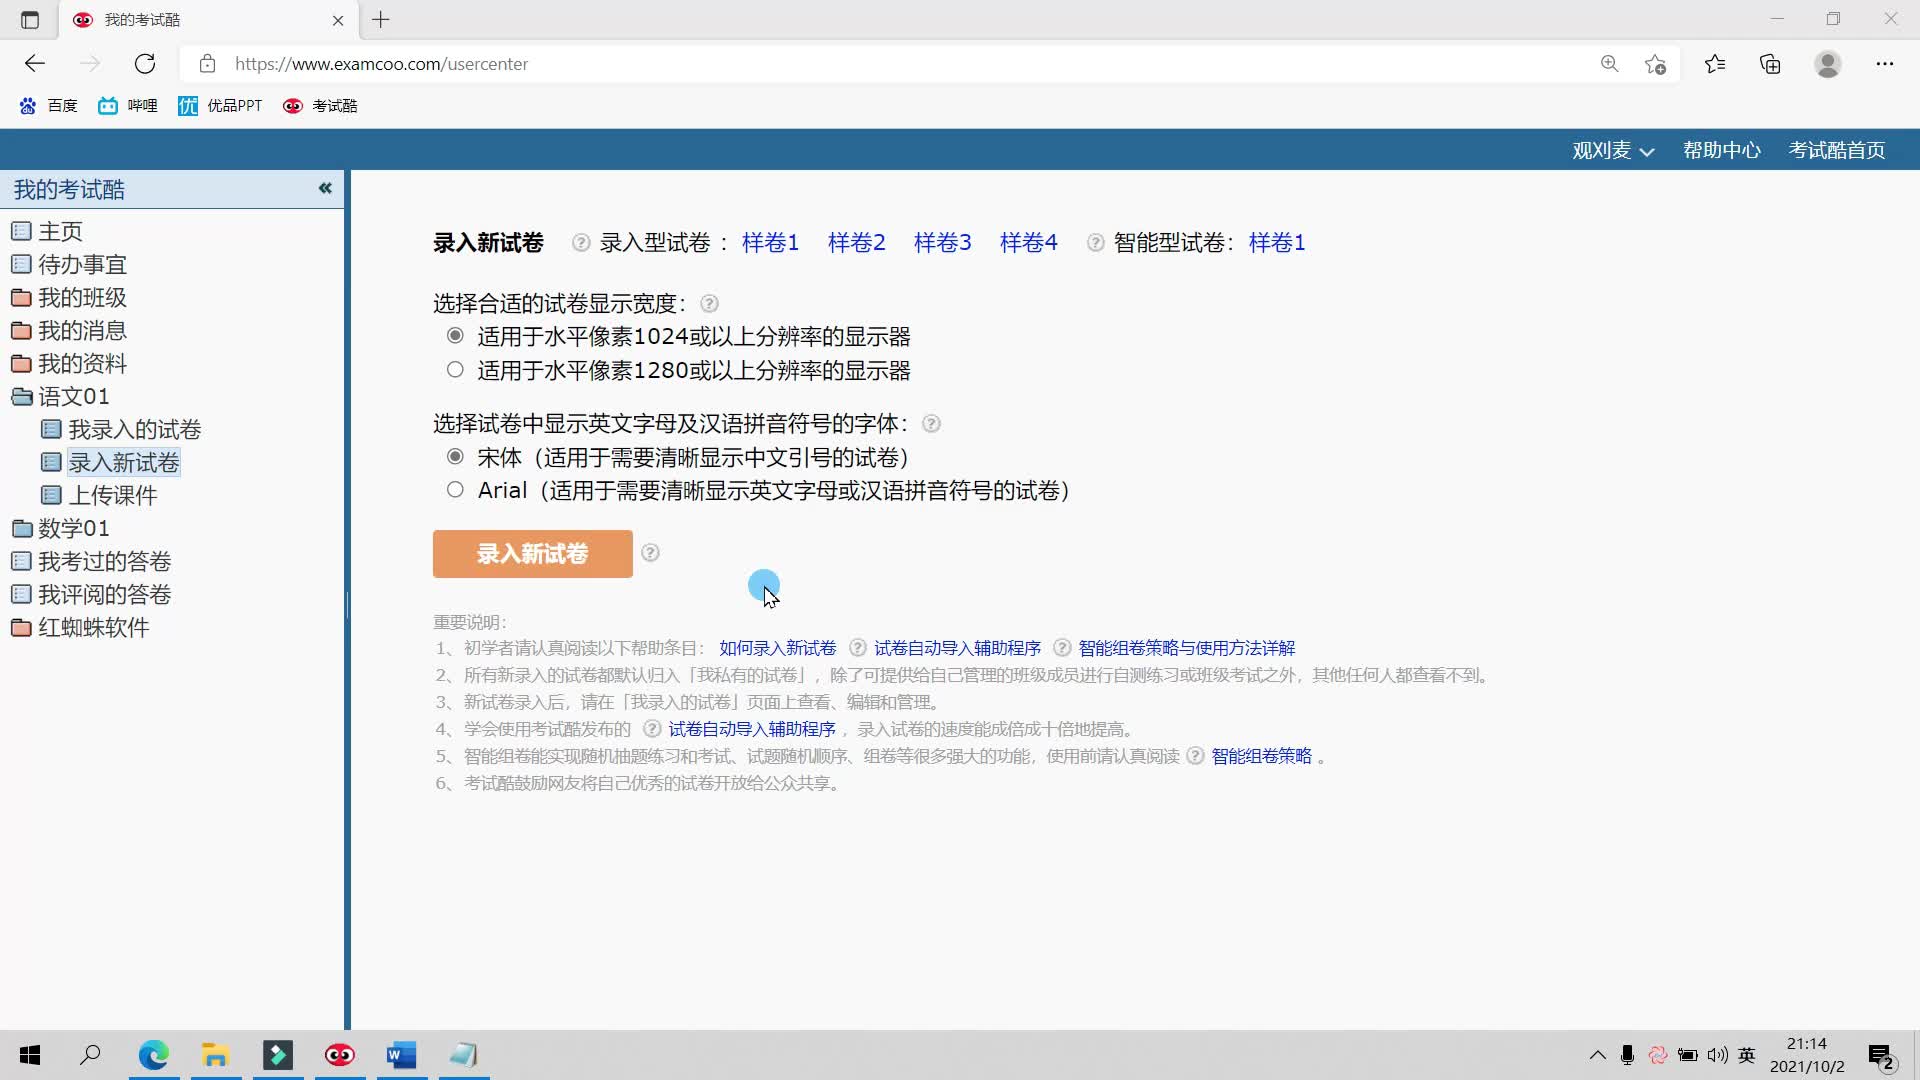Screen dimensions: 1920x1080
Task: Open 待办事宜 in sidebar
Action: point(69,265)
